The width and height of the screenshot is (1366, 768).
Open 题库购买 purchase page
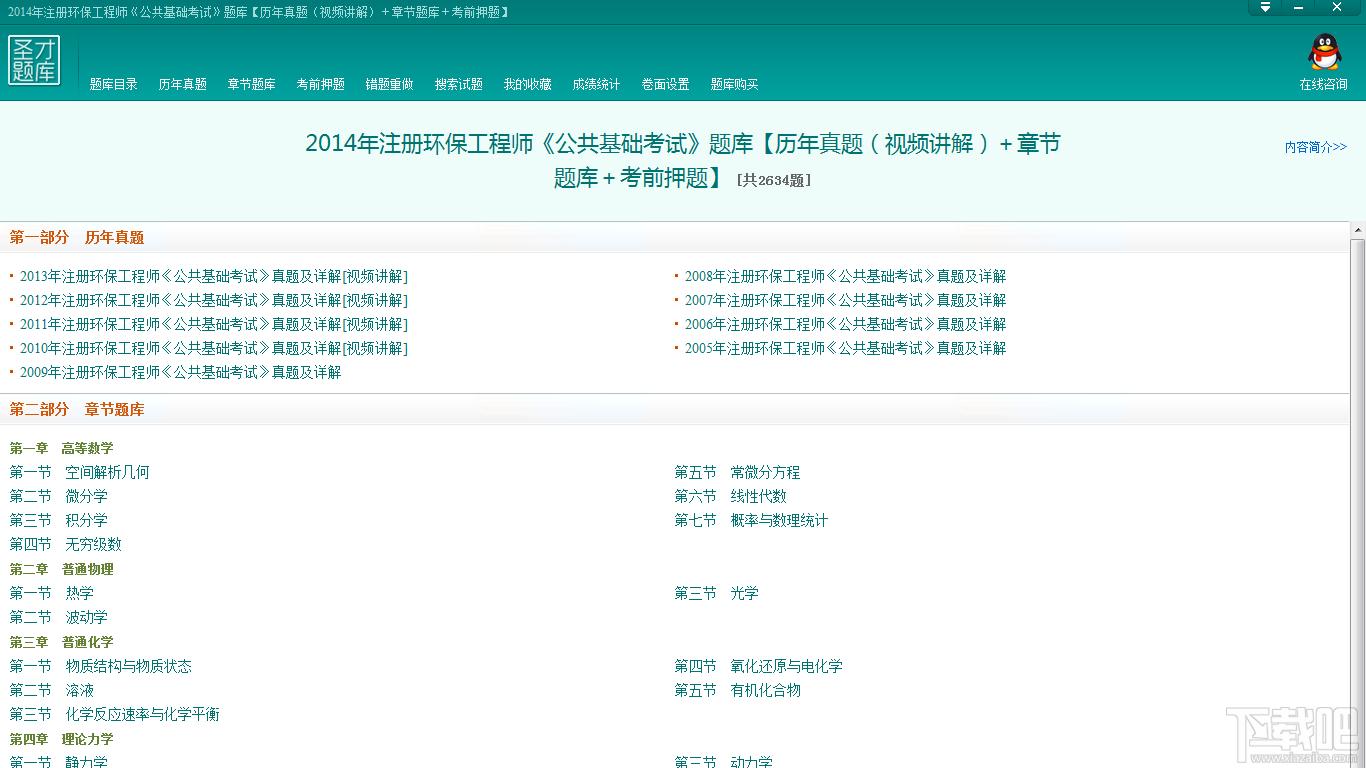[734, 84]
